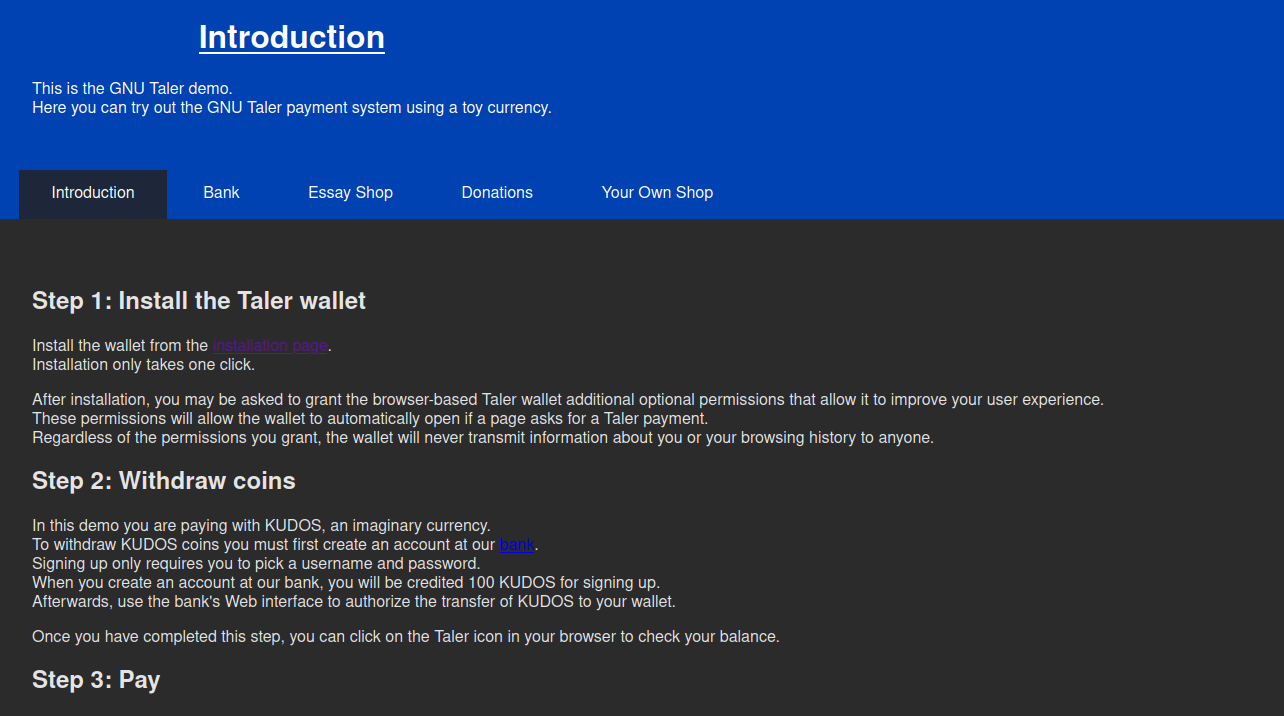Click the line mentioning 100 KUDOS credit
Viewport: 1284px width, 716px height.
pos(345,583)
